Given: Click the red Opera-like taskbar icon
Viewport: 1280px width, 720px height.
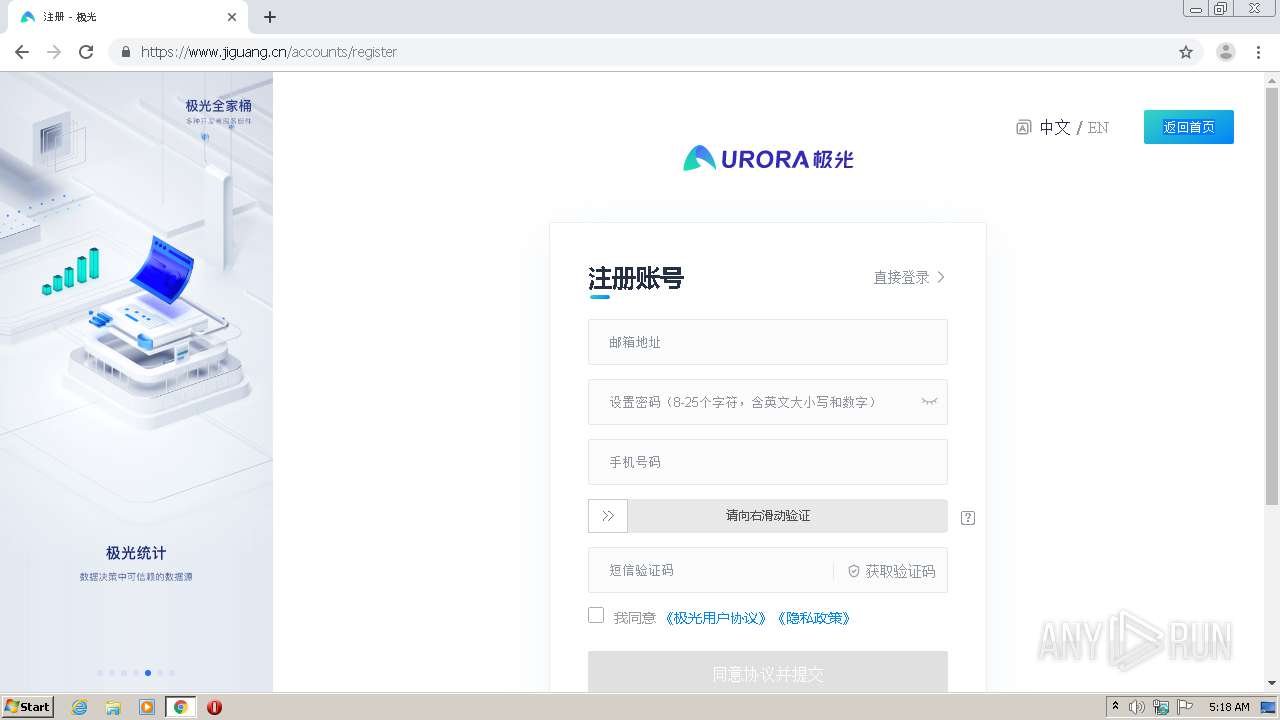Looking at the screenshot, I should pos(214,707).
